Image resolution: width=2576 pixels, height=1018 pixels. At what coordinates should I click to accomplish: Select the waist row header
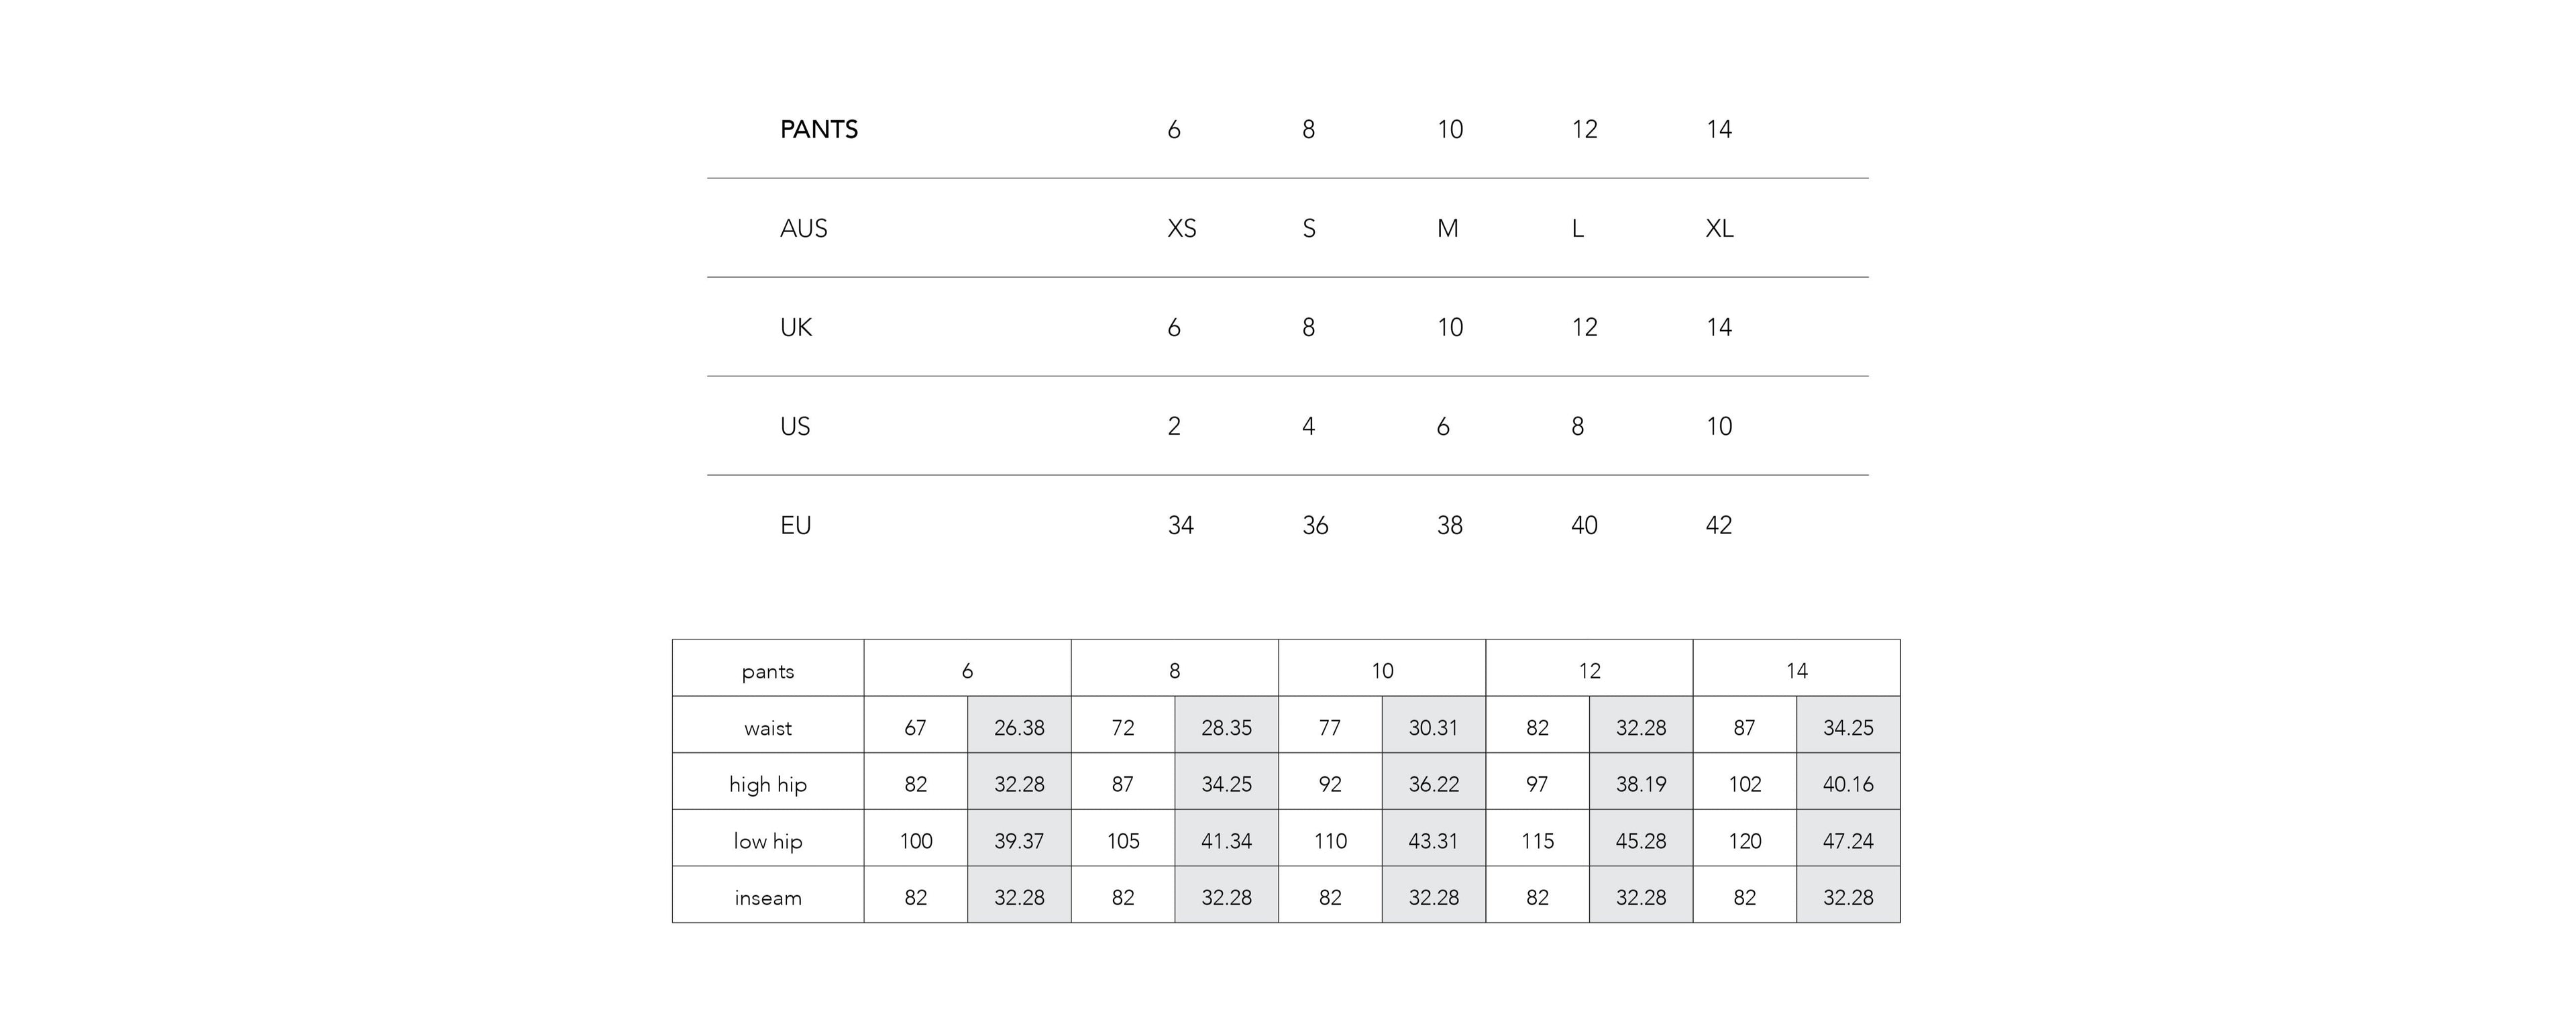(768, 725)
